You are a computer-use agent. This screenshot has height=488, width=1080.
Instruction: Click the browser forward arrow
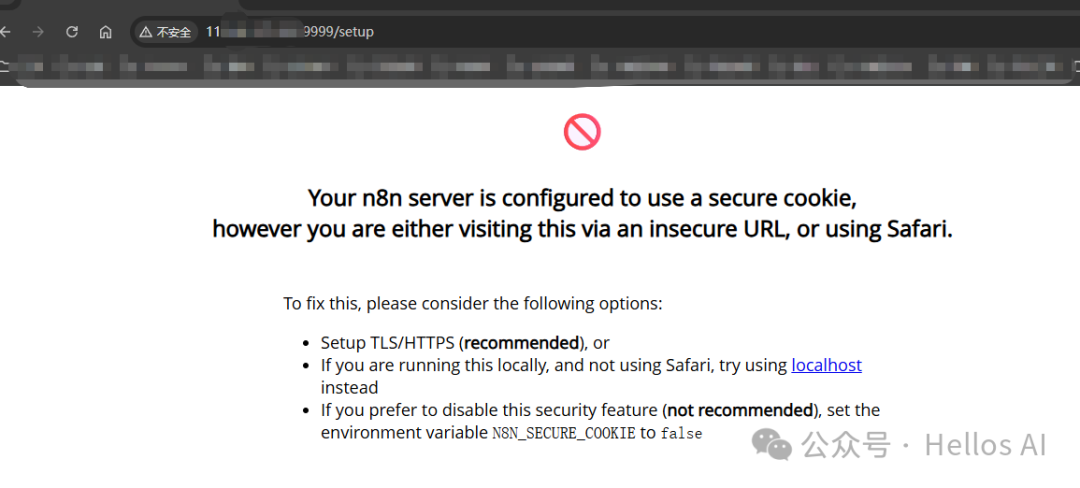38,32
